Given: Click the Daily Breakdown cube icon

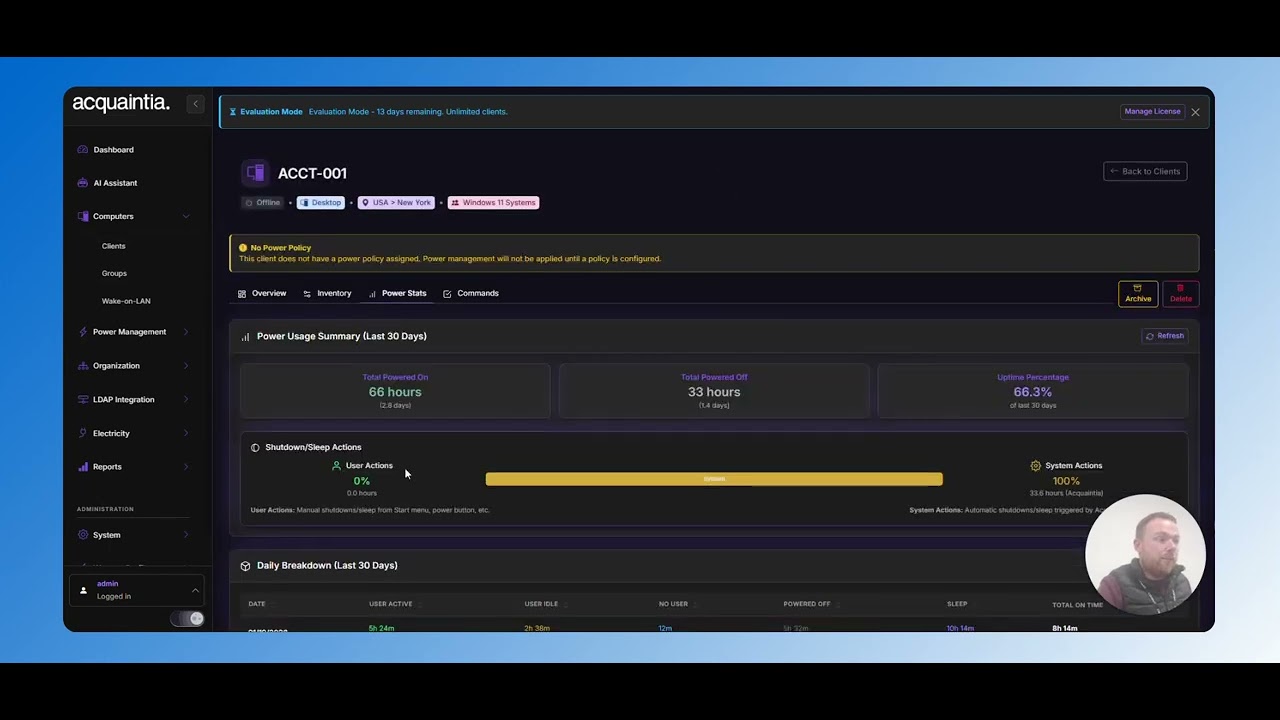Looking at the screenshot, I should point(245,566).
